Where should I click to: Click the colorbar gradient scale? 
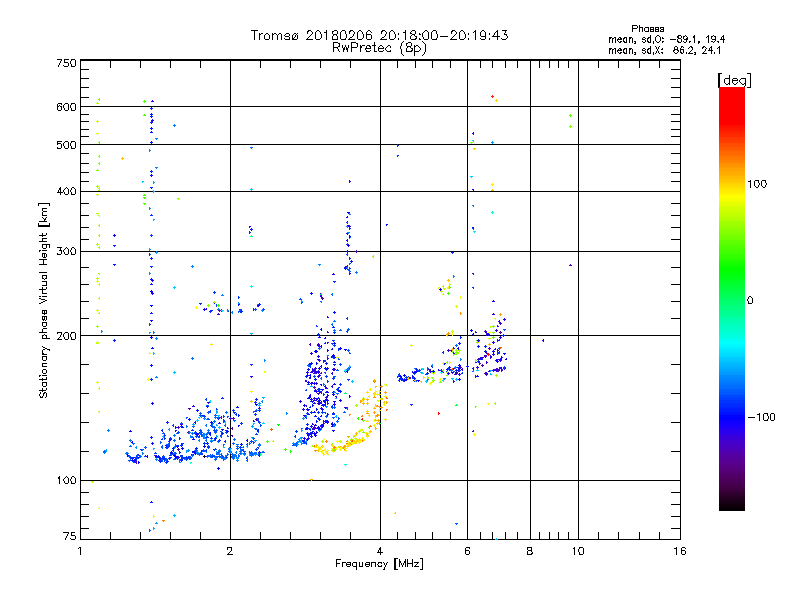(732, 298)
